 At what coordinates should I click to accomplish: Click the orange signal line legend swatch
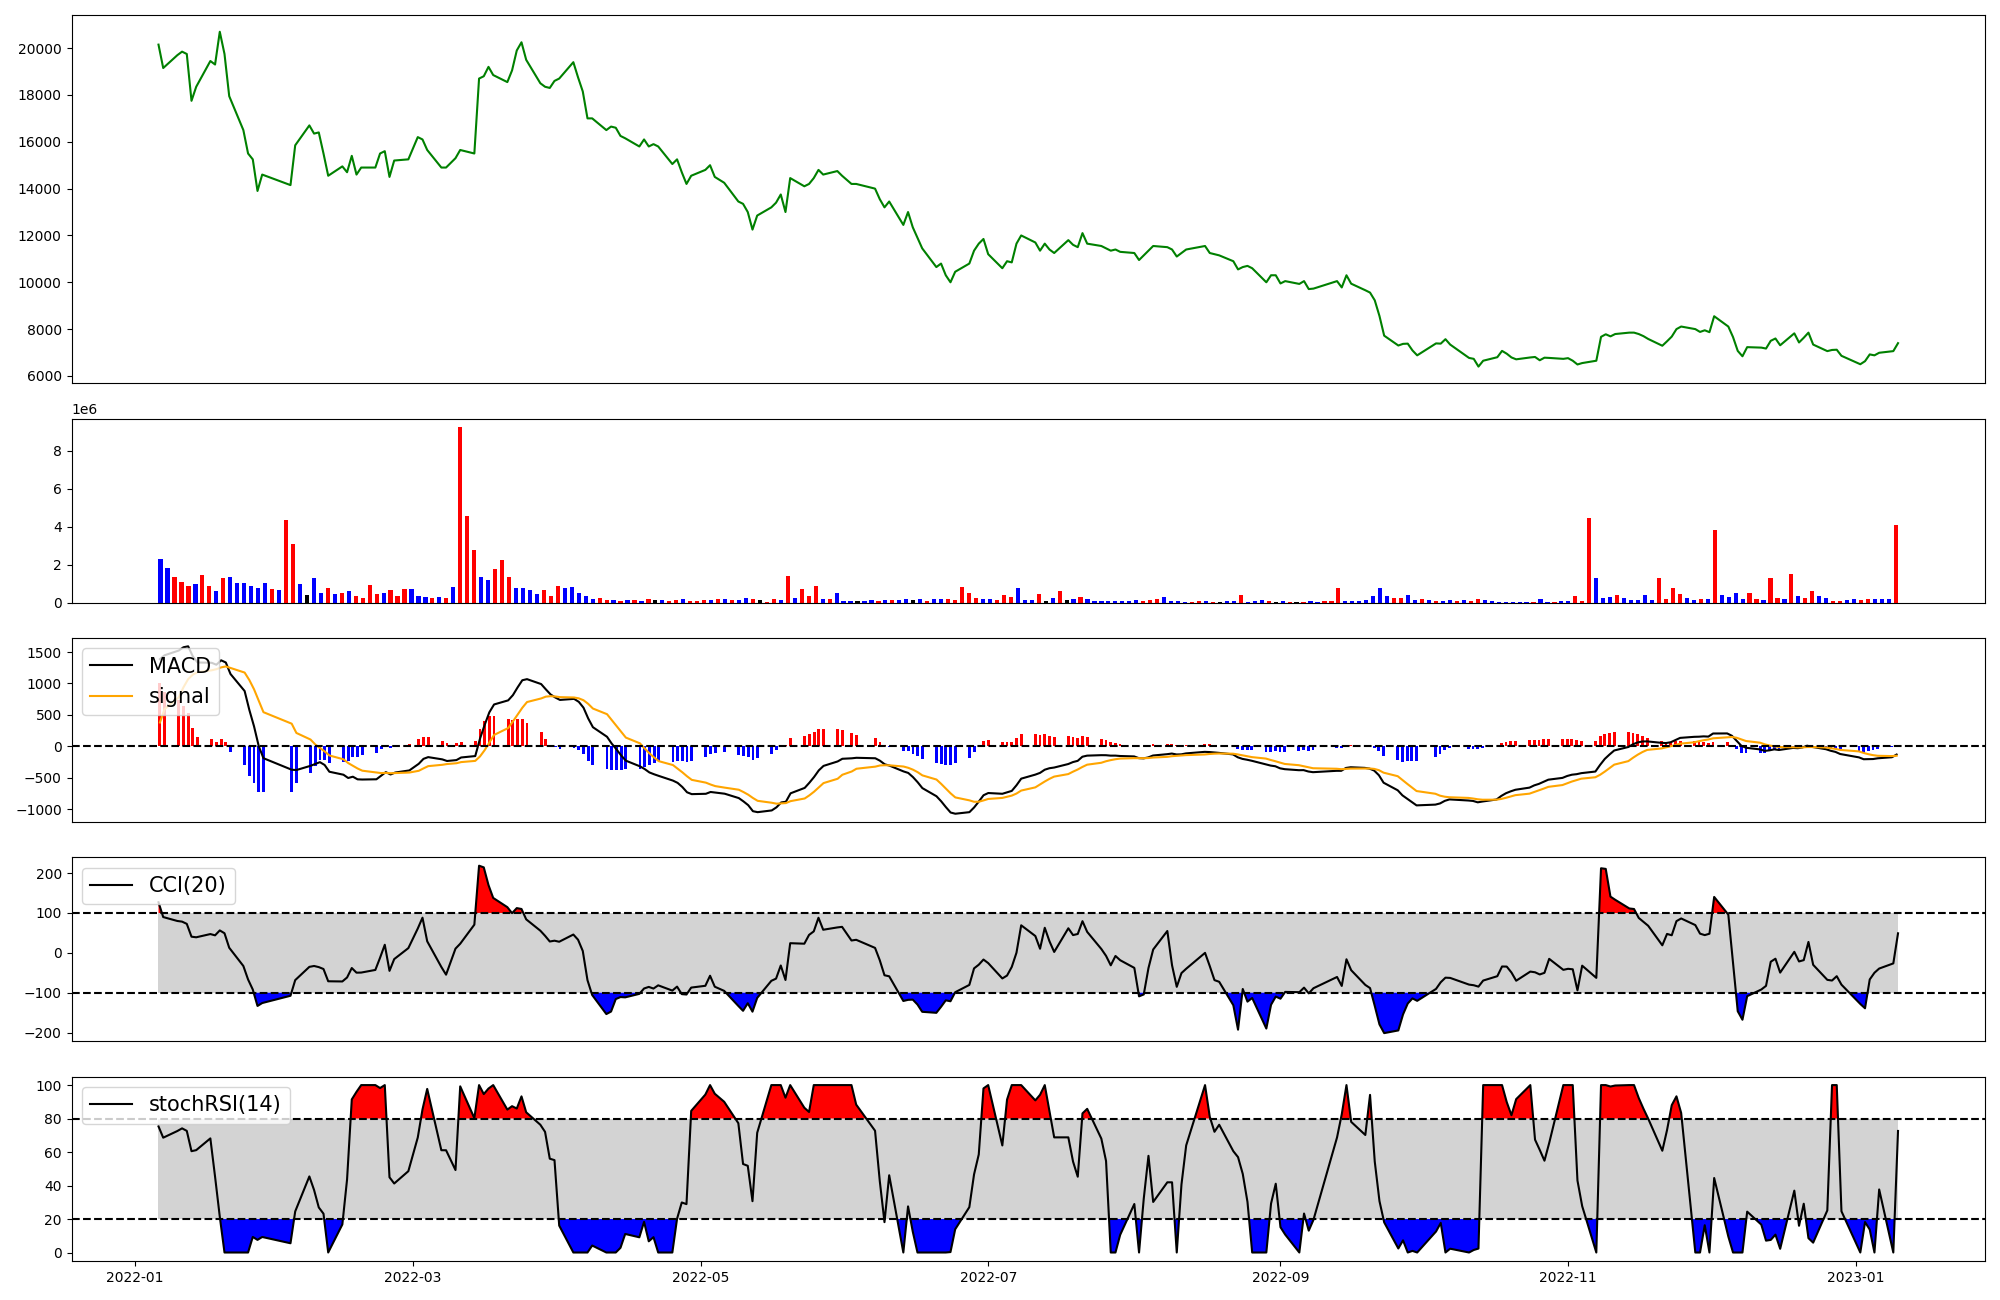coord(111,696)
